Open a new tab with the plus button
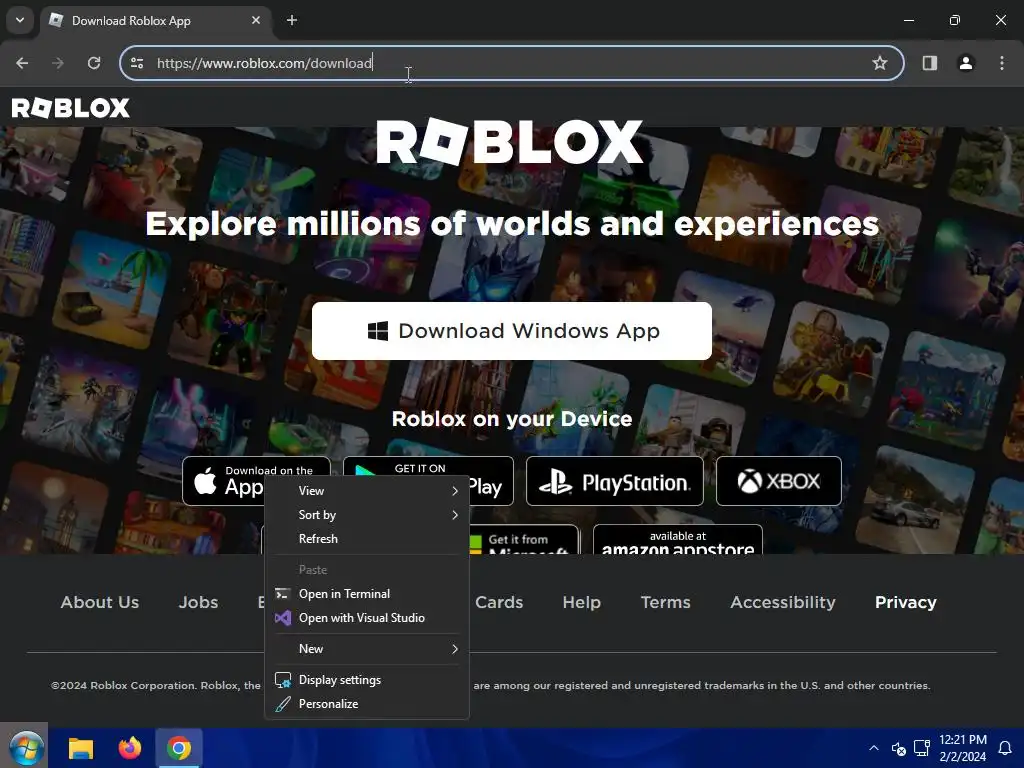 (x=292, y=20)
